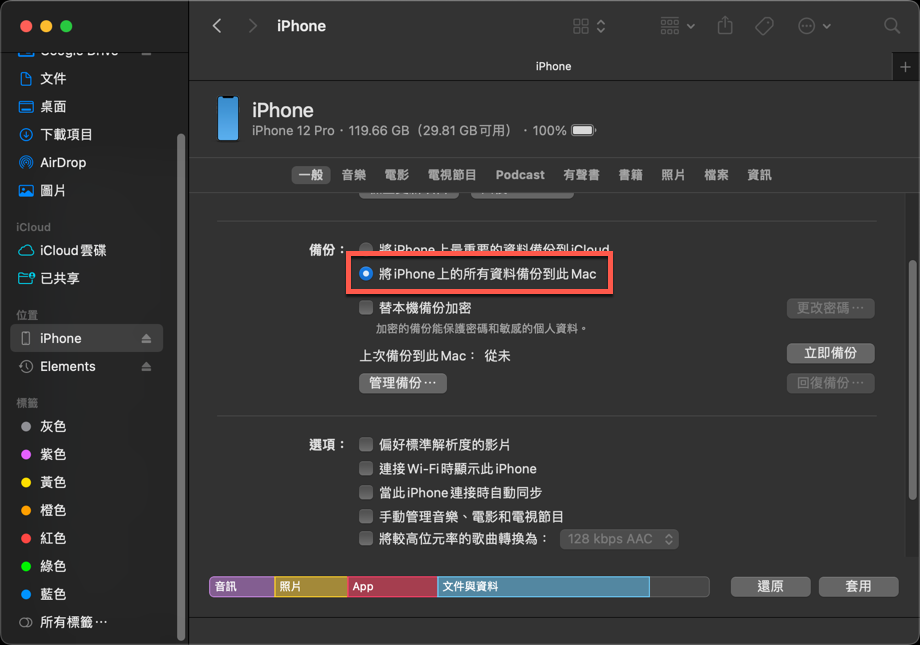Go back with the left chevron
920x645 pixels.
pos(217,26)
